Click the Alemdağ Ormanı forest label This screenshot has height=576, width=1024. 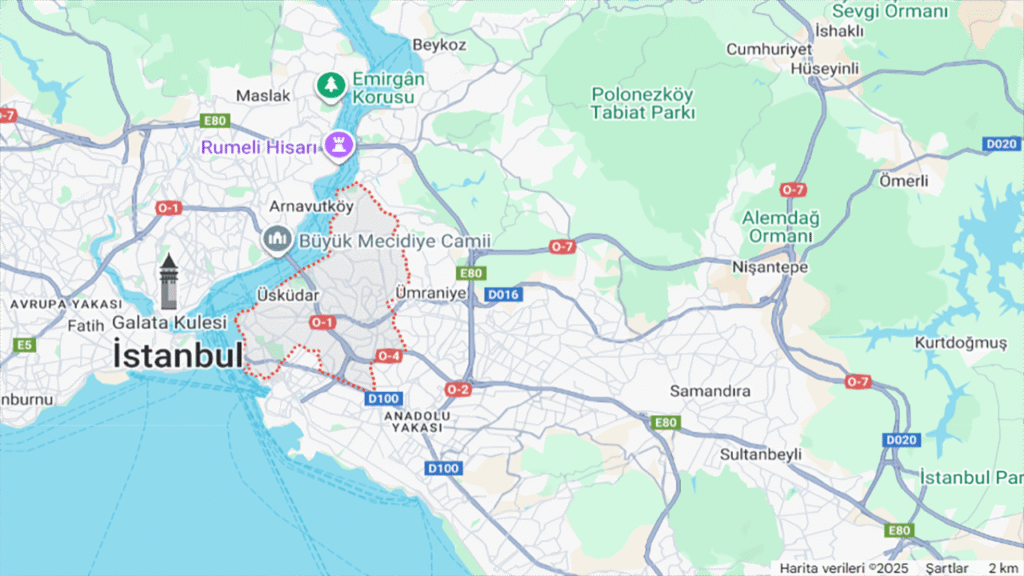(780, 227)
